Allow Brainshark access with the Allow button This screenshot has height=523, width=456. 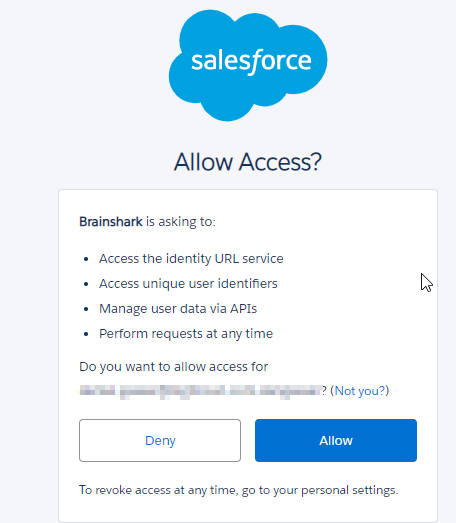point(336,440)
